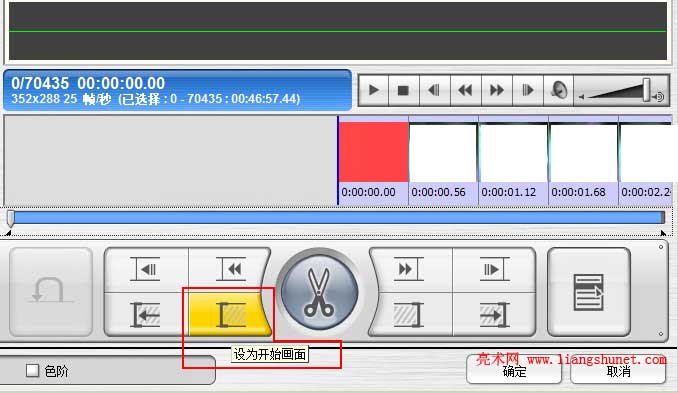Step back one frame in trim controls
Image resolution: width=678 pixels, height=393 pixels.
(146, 270)
